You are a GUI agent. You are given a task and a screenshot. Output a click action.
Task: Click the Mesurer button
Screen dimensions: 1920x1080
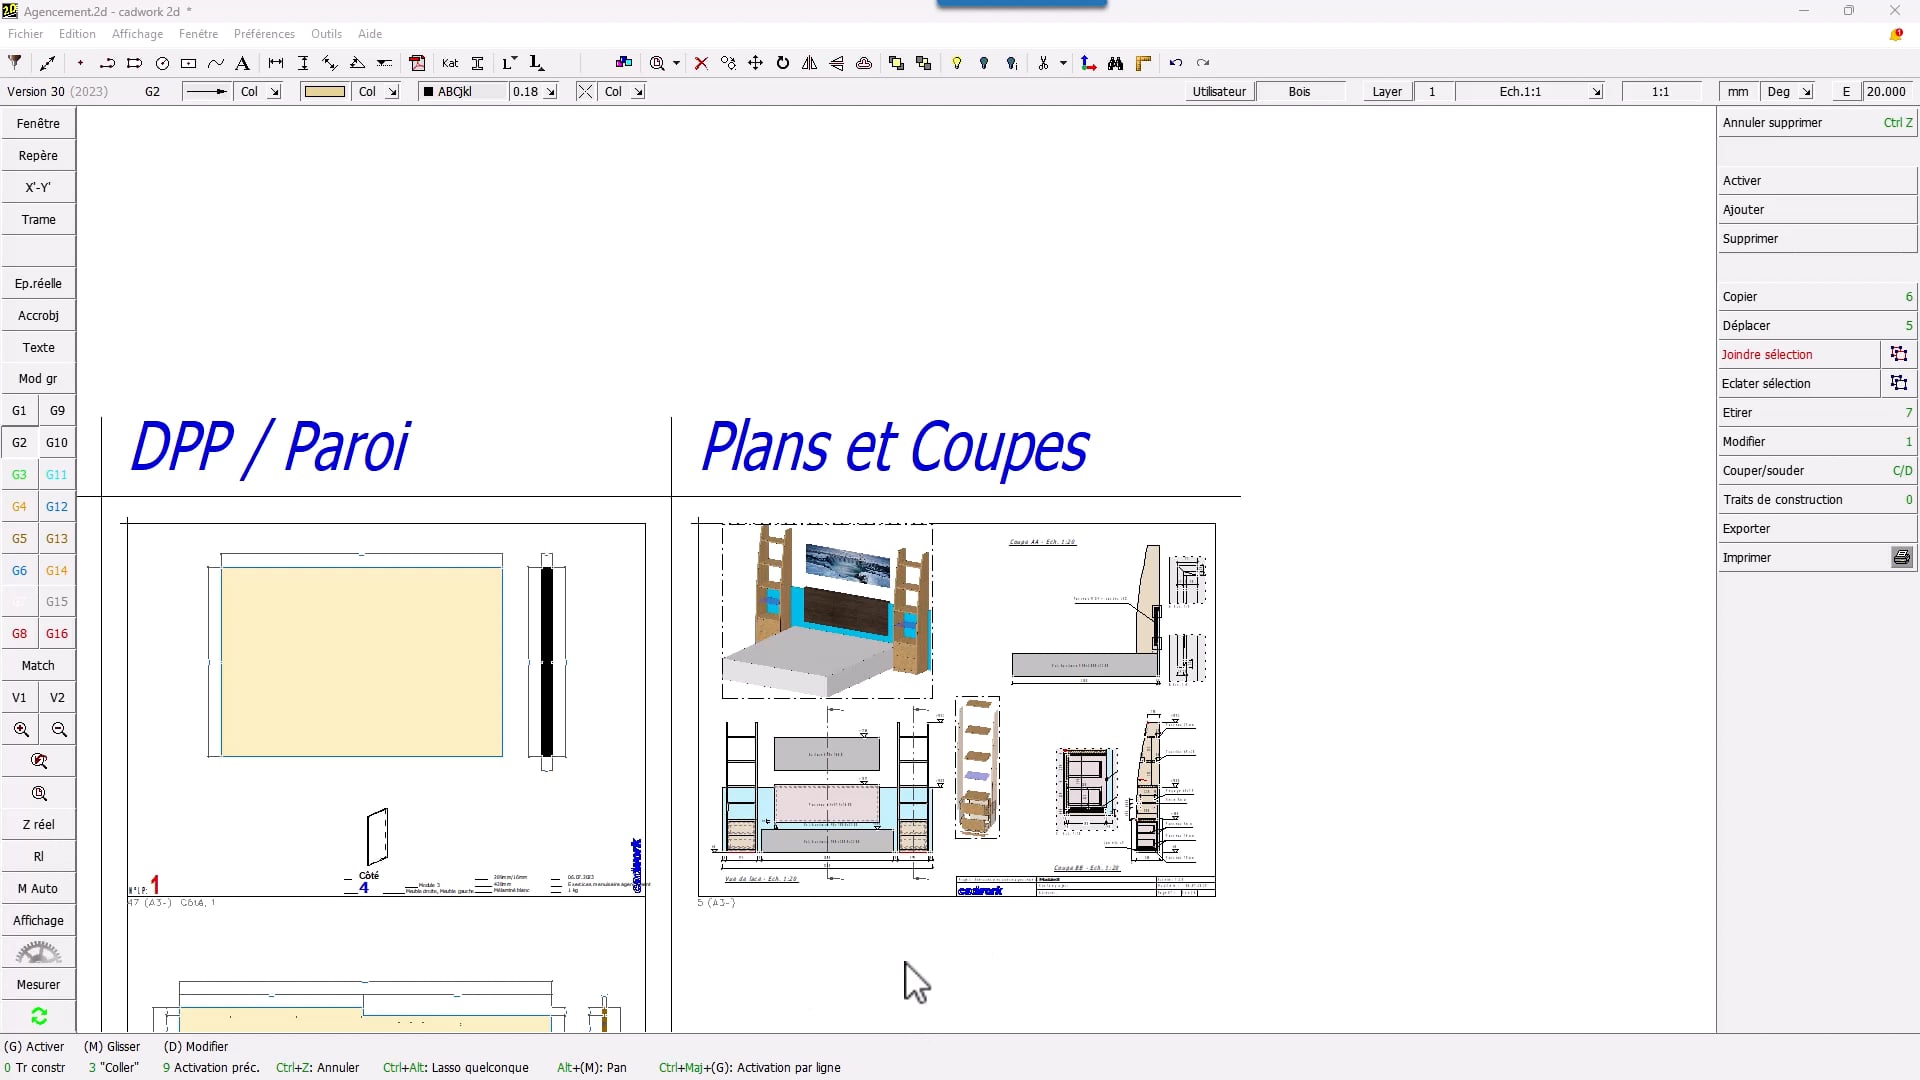pos(39,984)
